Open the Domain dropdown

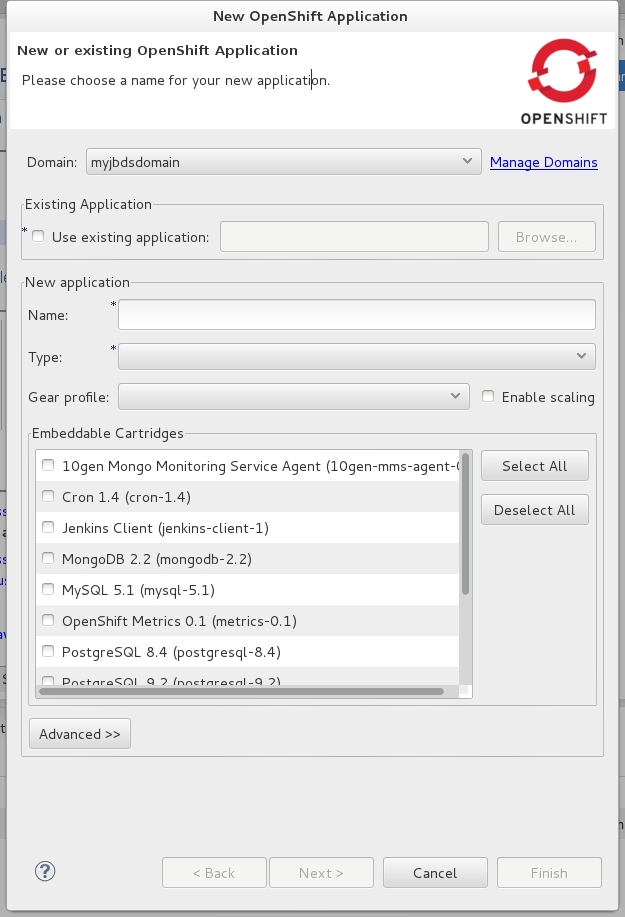click(x=284, y=162)
